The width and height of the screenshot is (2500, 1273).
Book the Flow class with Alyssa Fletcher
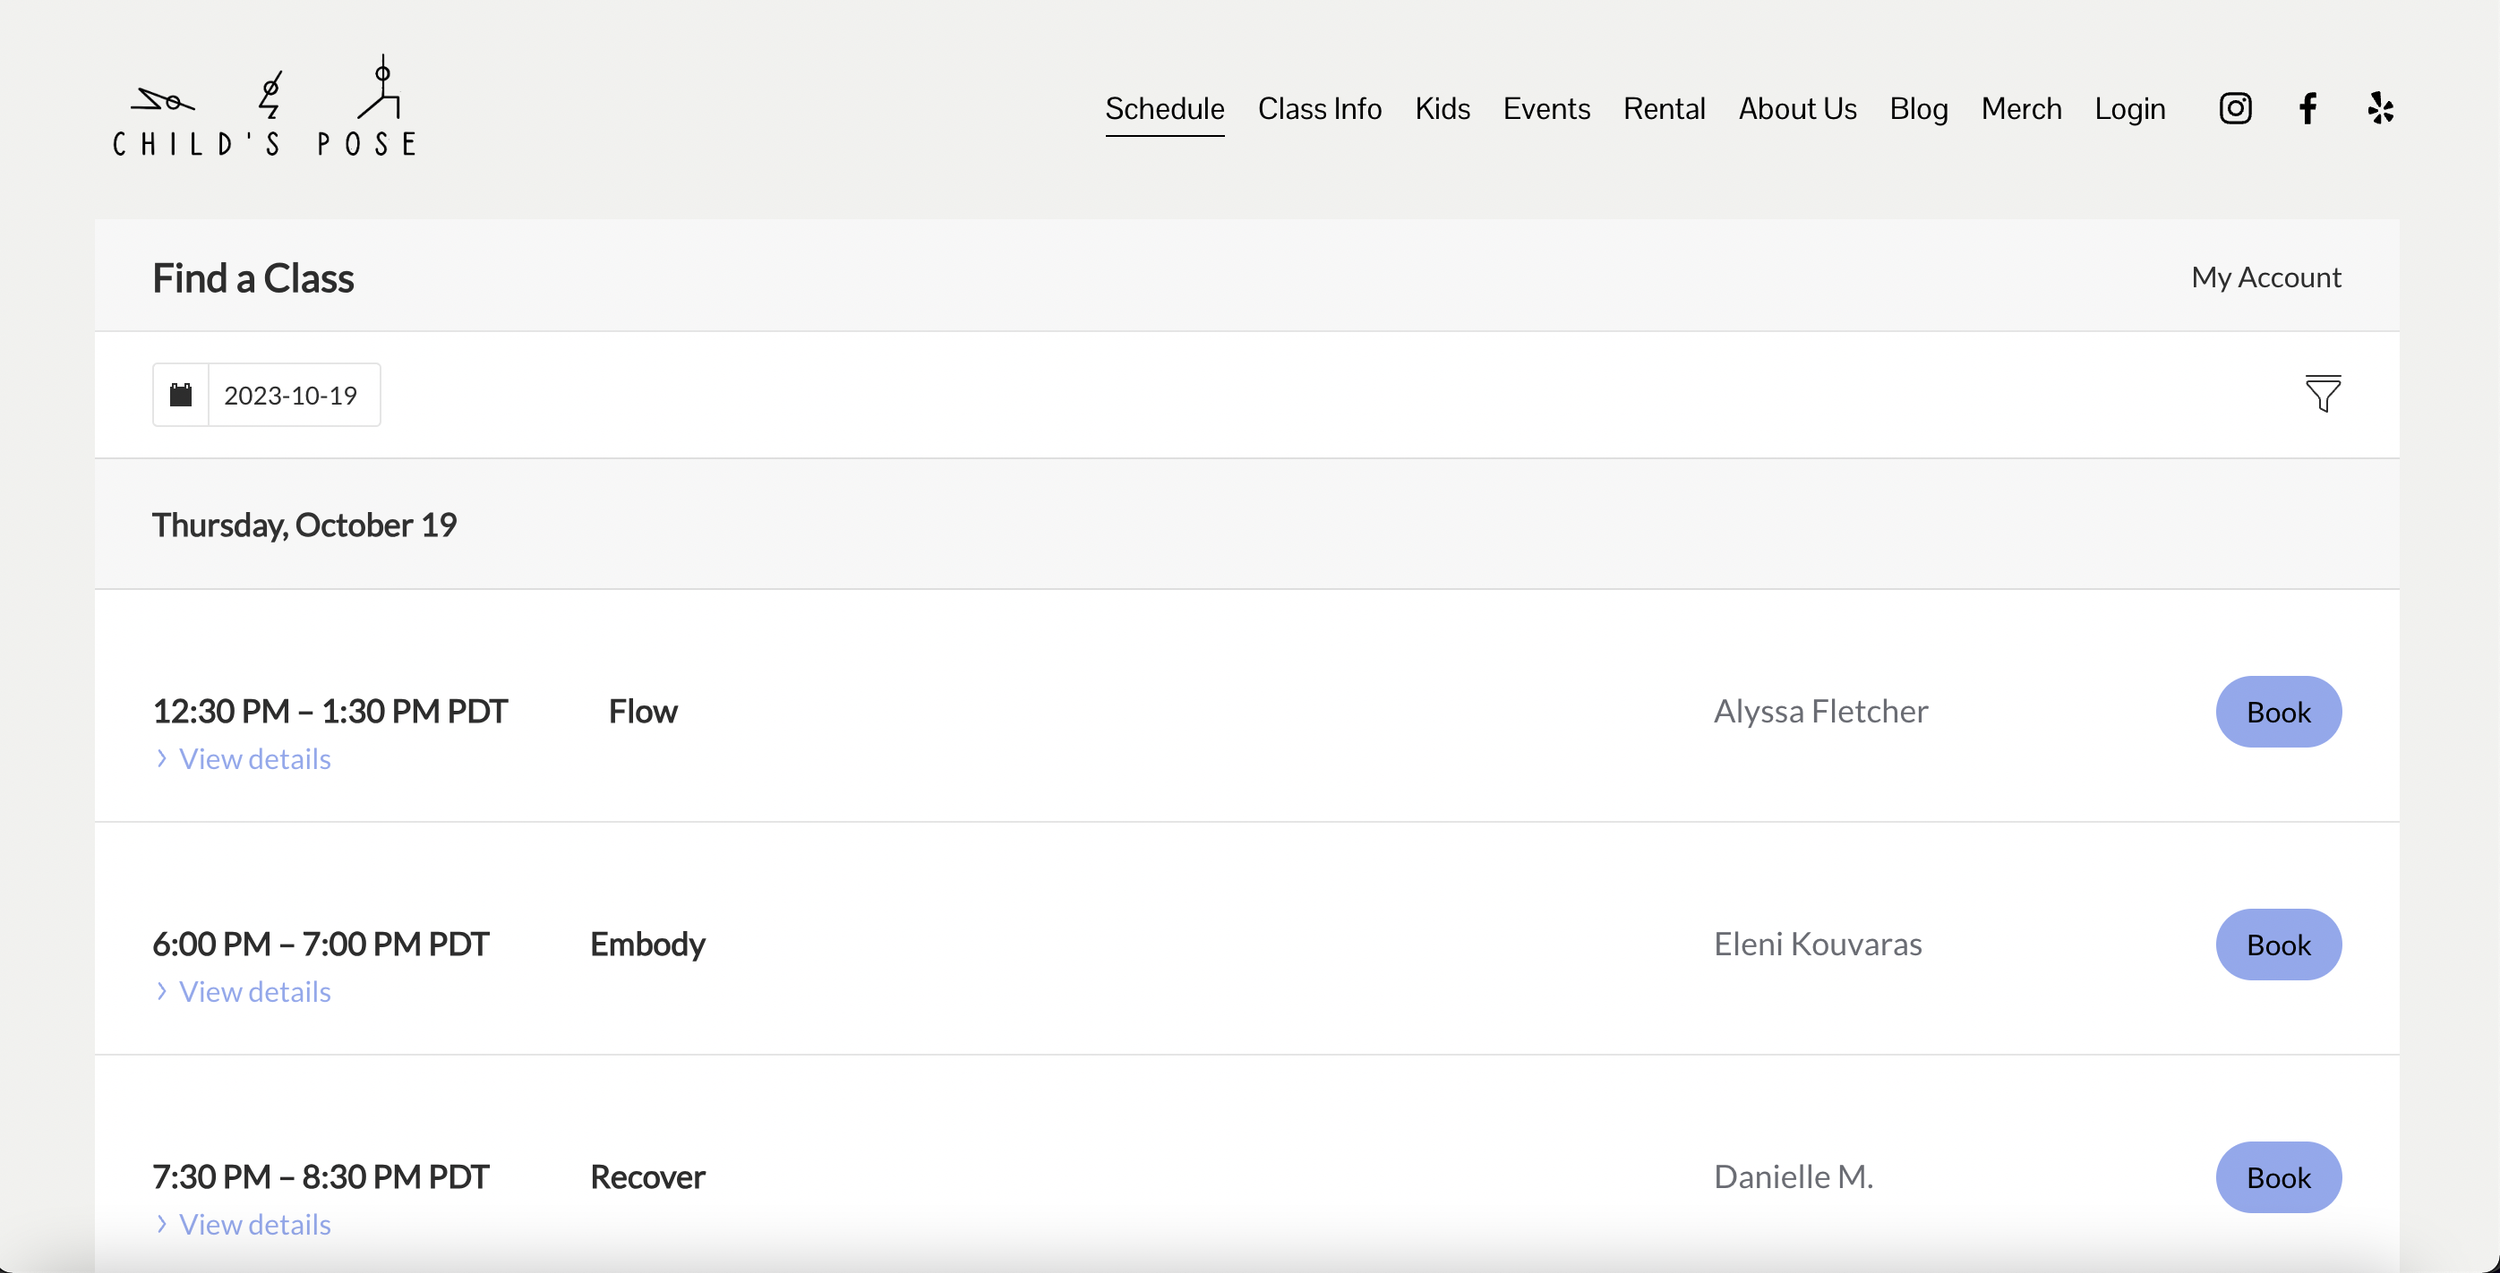click(2278, 712)
